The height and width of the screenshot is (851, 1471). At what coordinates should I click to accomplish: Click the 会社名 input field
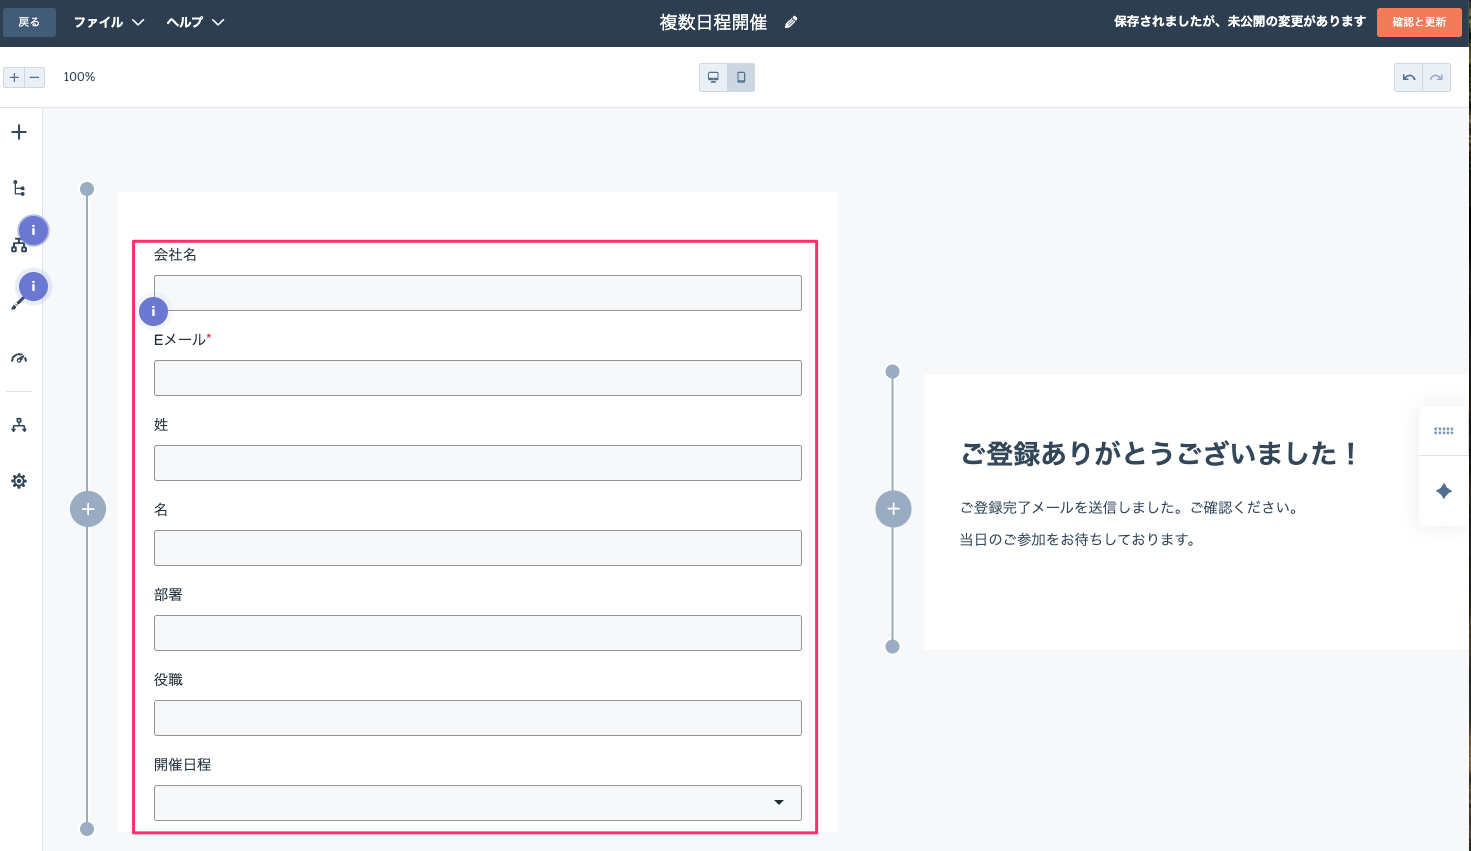pyautogui.click(x=478, y=293)
